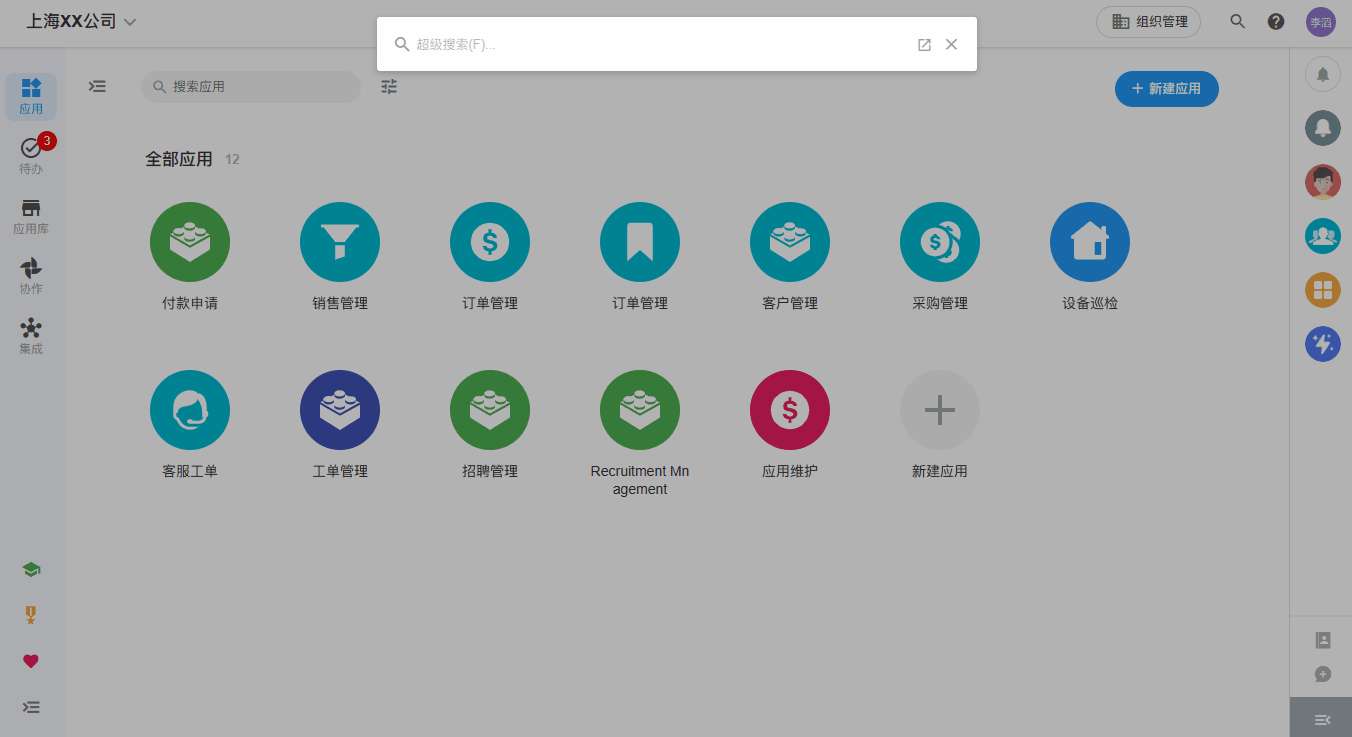The image size is (1352, 737).
Task: Expand the bottom left sidebar toggle
Action: point(31,707)
